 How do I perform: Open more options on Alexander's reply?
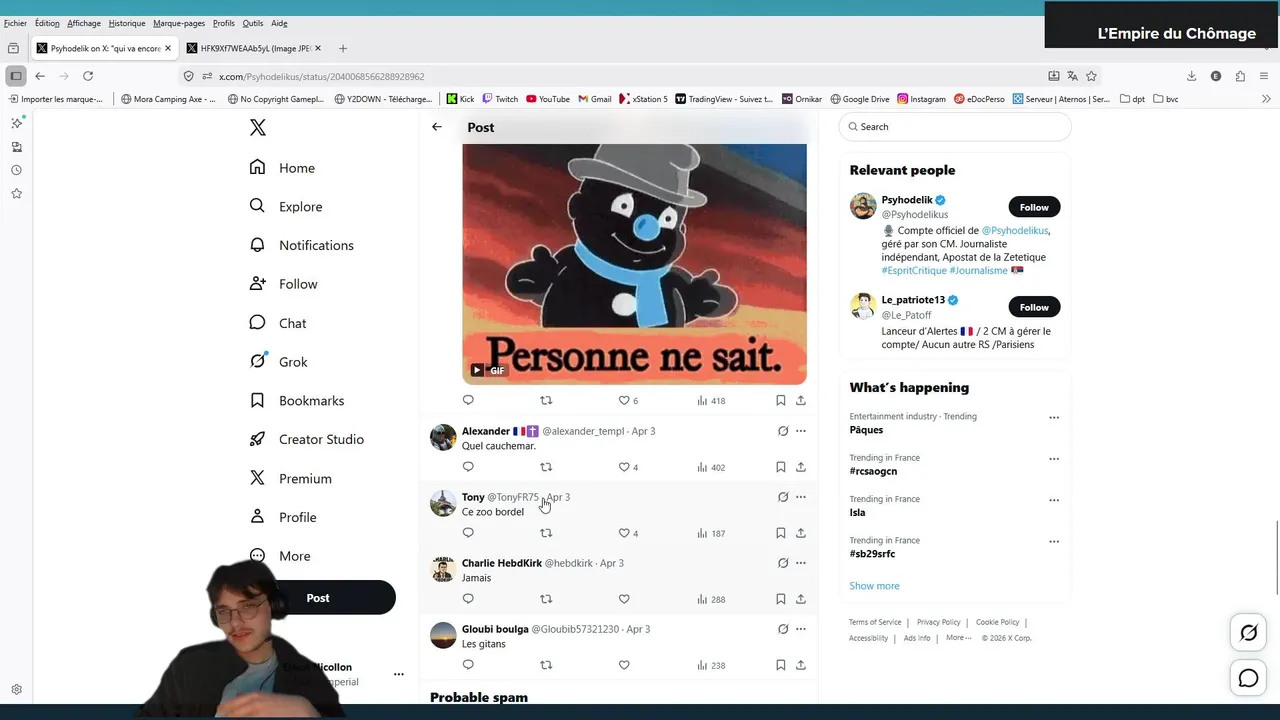coord(801,431)
